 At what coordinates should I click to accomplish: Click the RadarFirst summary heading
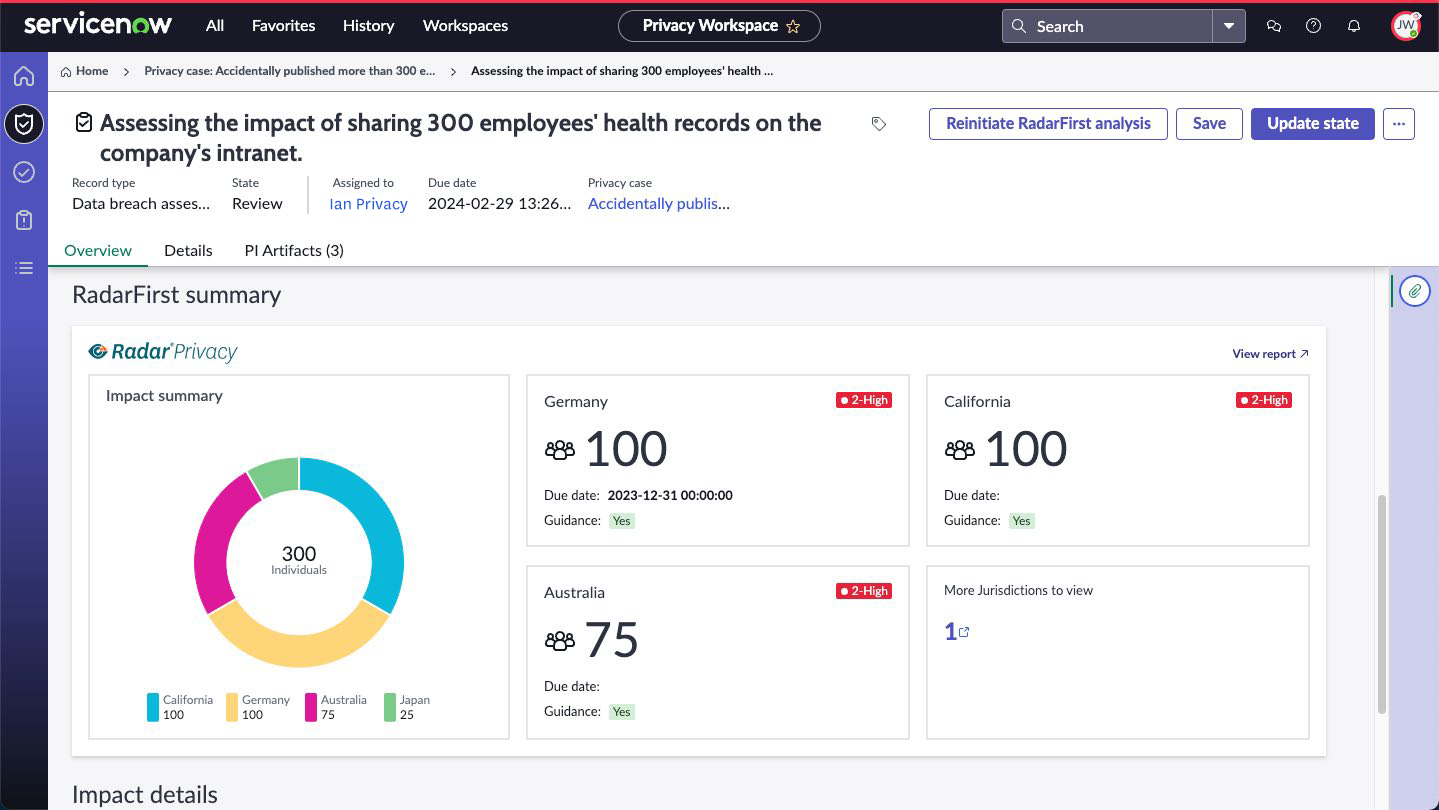pyautogui.click(x=176, y=295)
